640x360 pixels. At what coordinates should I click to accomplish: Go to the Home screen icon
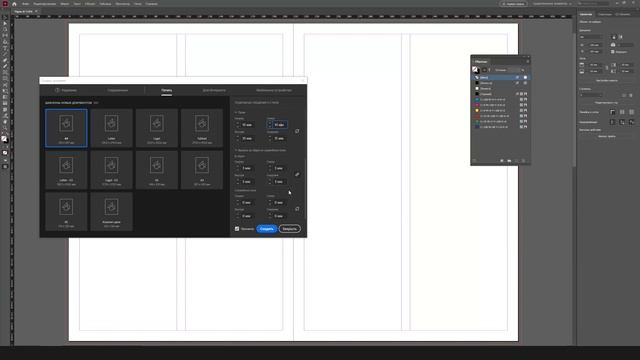pos(14,4)
